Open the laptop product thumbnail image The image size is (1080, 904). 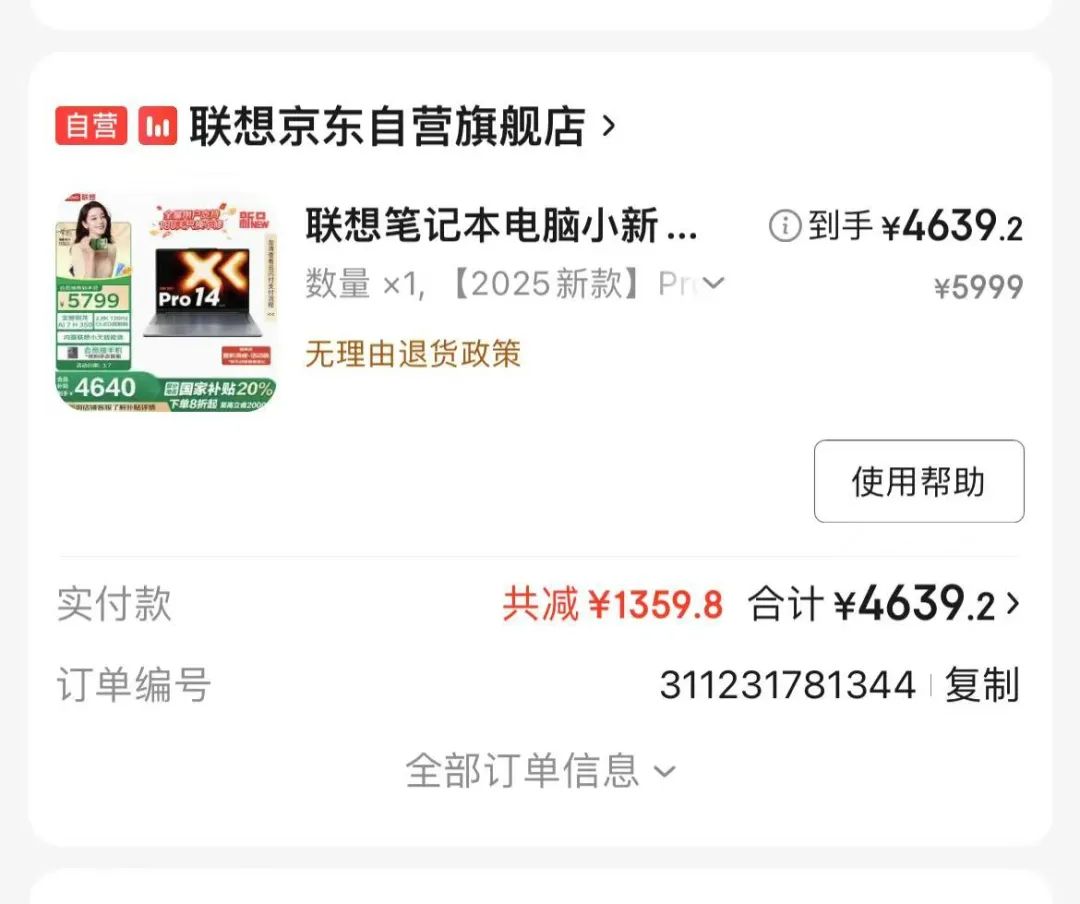[166, 302]
